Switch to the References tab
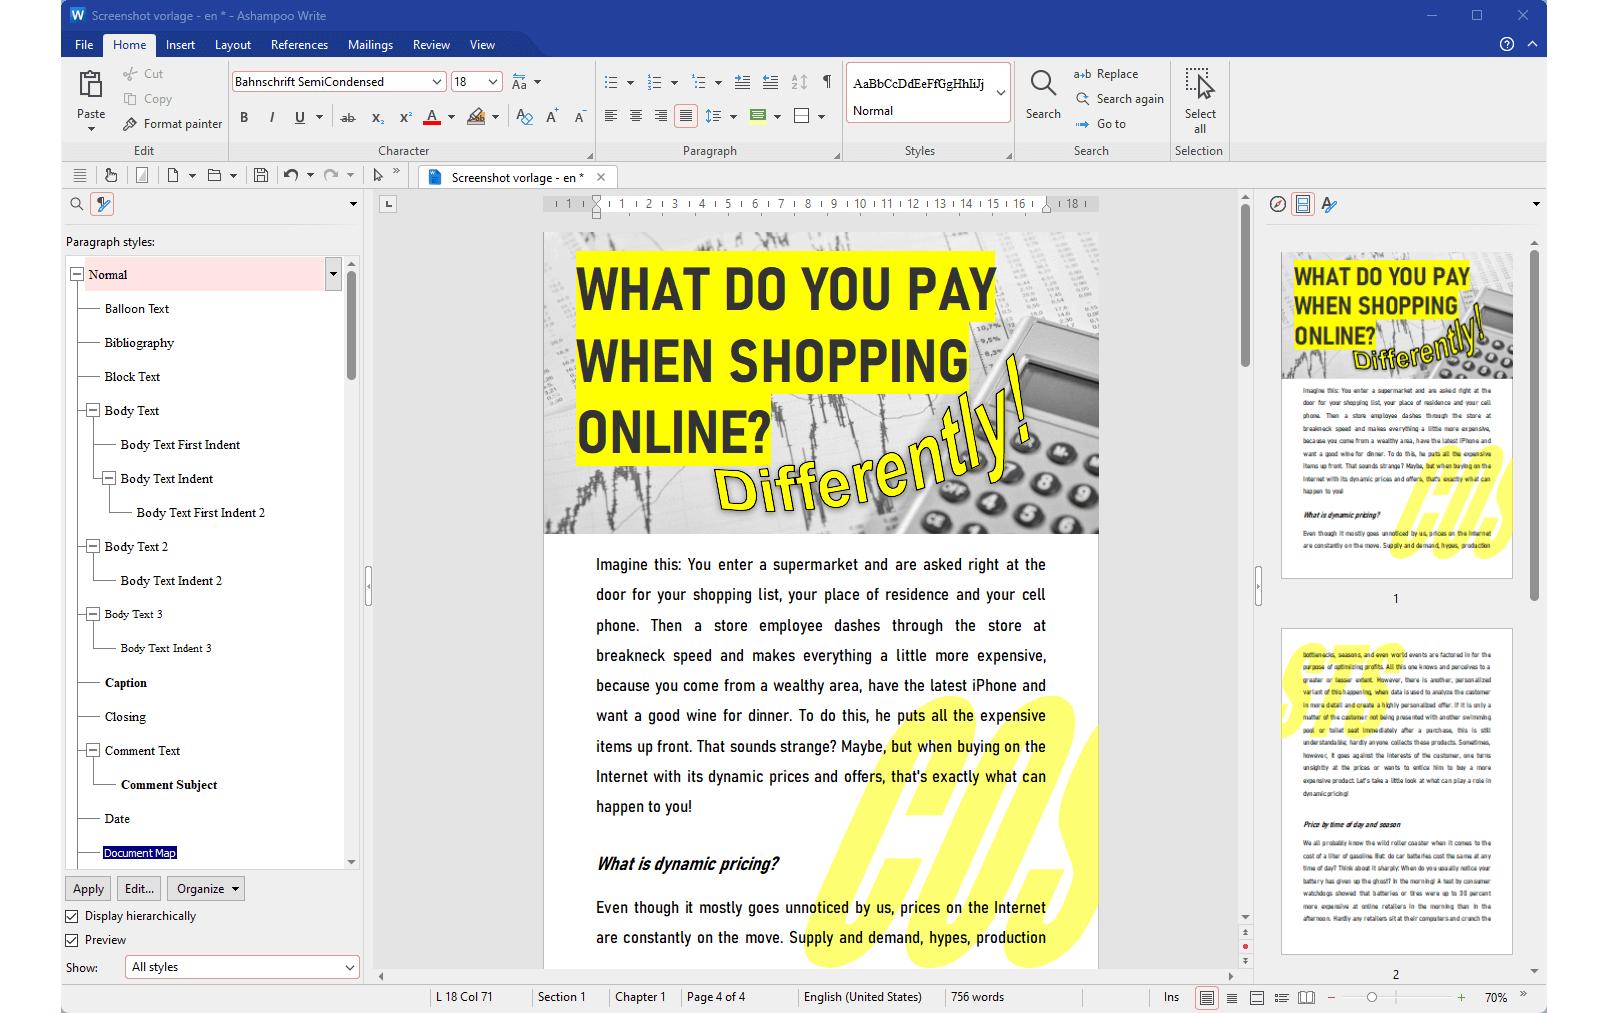This screenshot has height=1013, width=1609. click(299, 45)
